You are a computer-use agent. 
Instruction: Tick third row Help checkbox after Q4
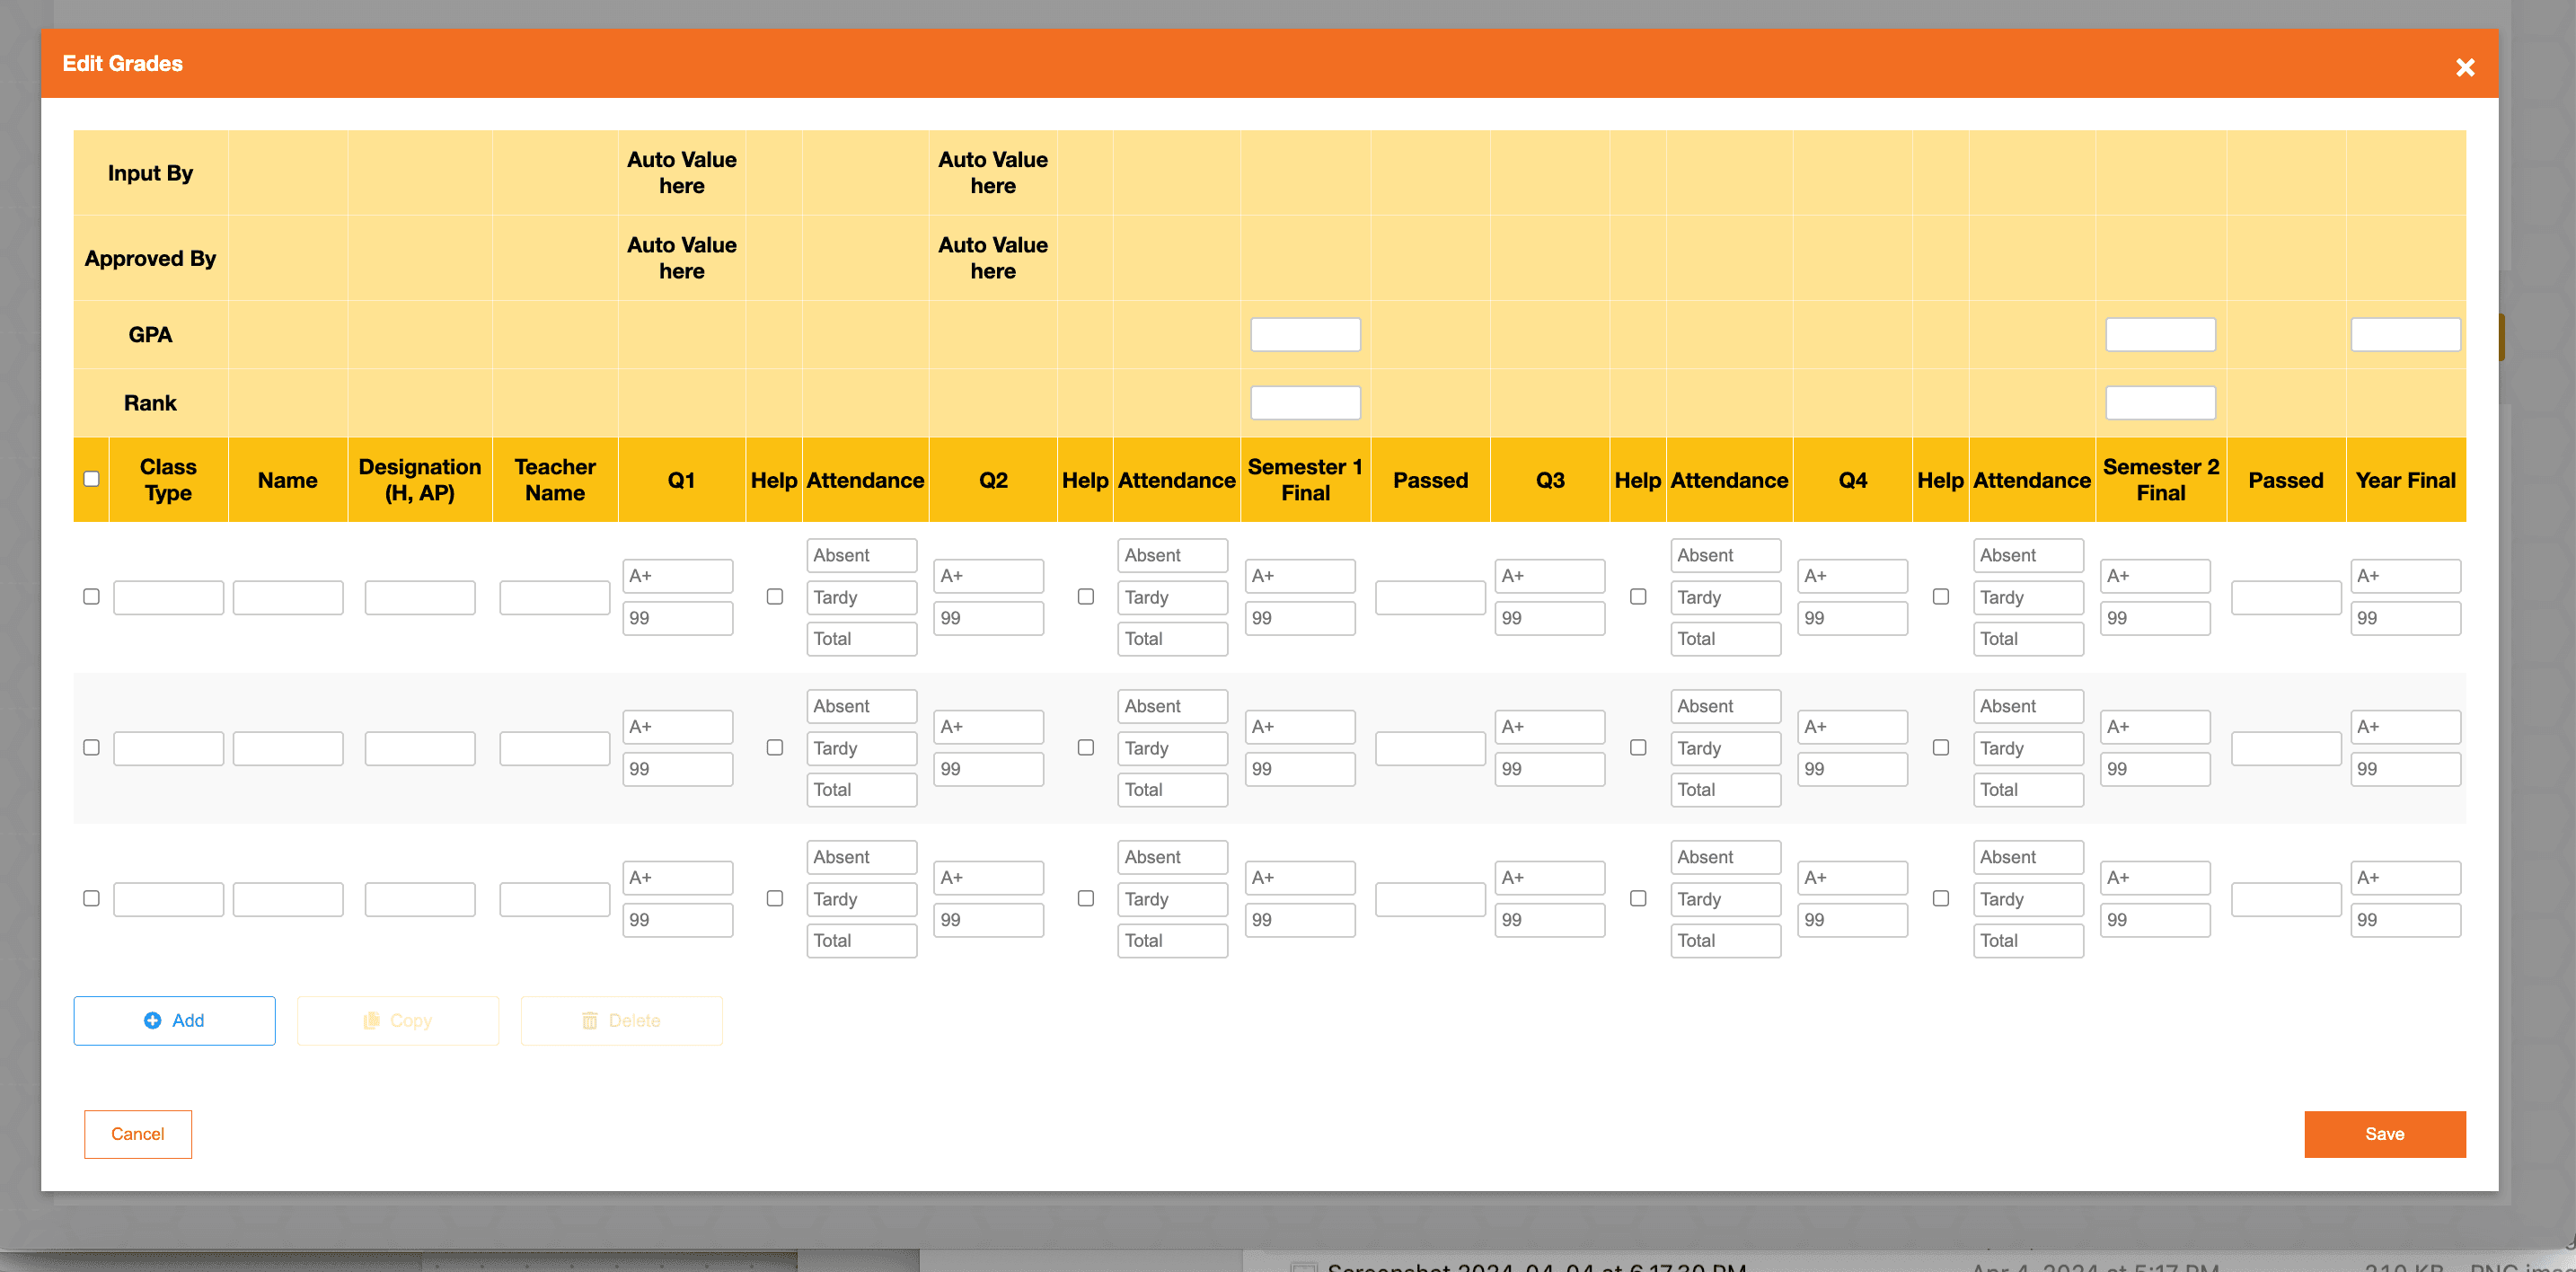click(1940, 899)
